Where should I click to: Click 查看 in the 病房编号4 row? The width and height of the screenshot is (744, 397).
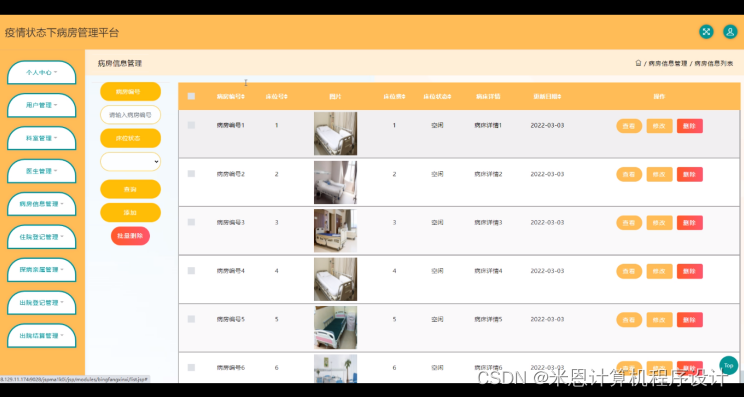[x=629, y=271]
